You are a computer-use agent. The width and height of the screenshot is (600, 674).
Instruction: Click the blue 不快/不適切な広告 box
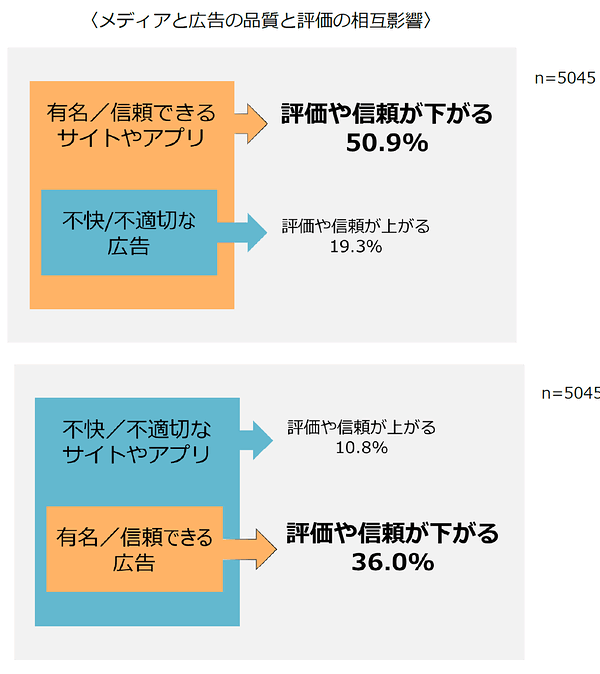pyautogui.click(x=129, y=233)
